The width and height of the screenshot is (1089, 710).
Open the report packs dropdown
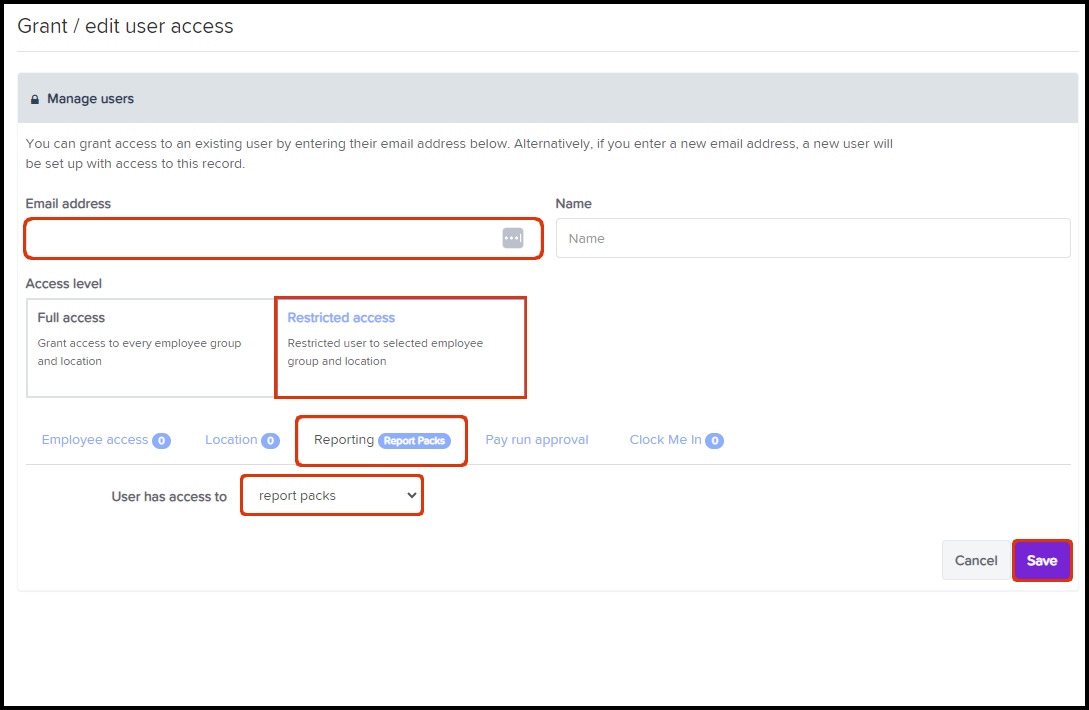pyautogui.click(x=332, y=496)
